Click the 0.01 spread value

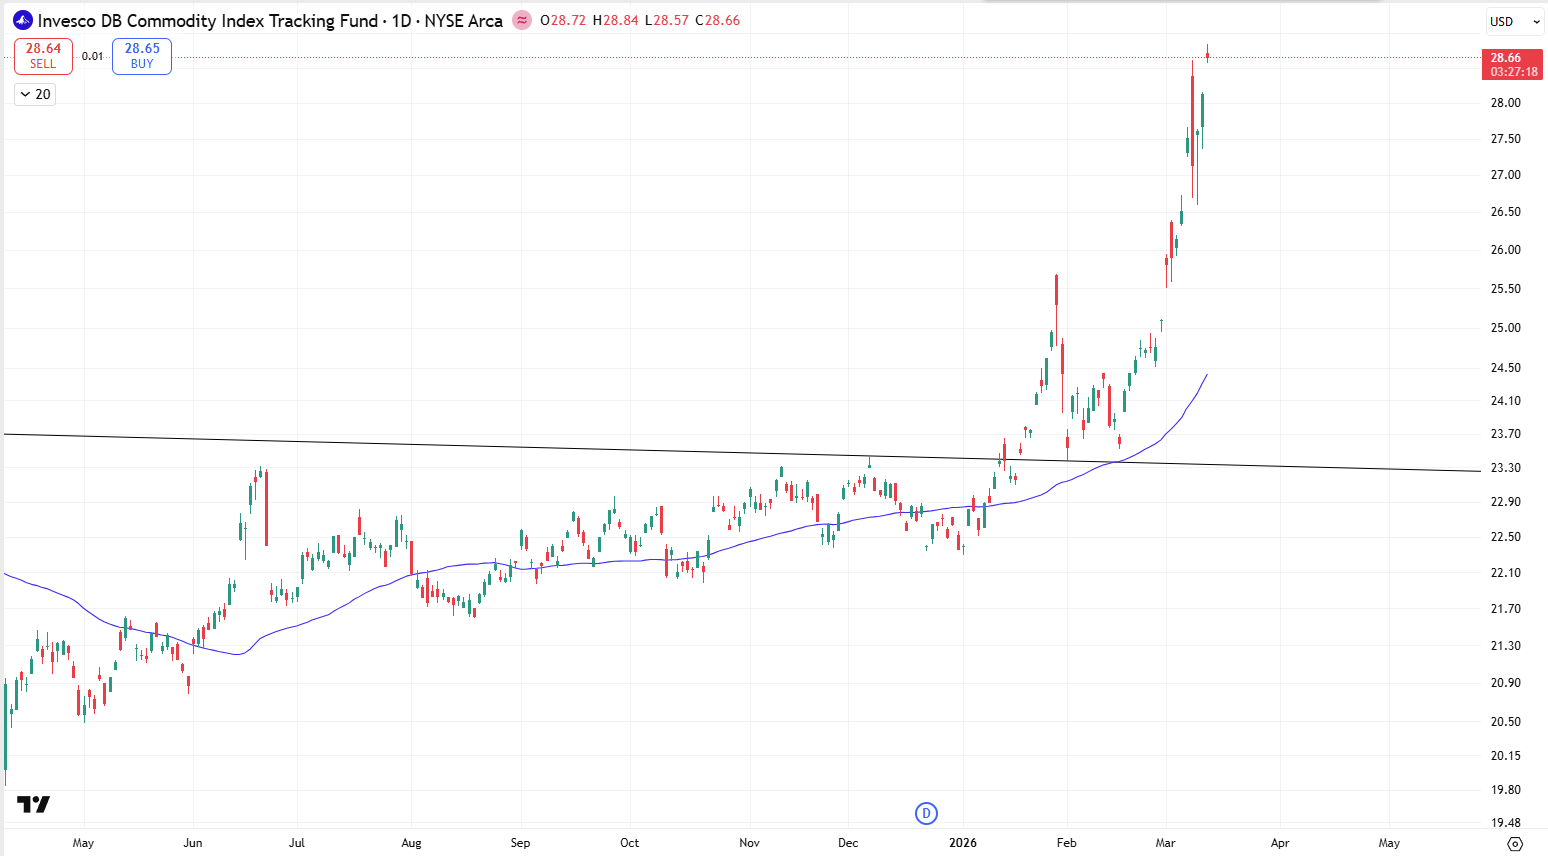click(x=92, y=56)
